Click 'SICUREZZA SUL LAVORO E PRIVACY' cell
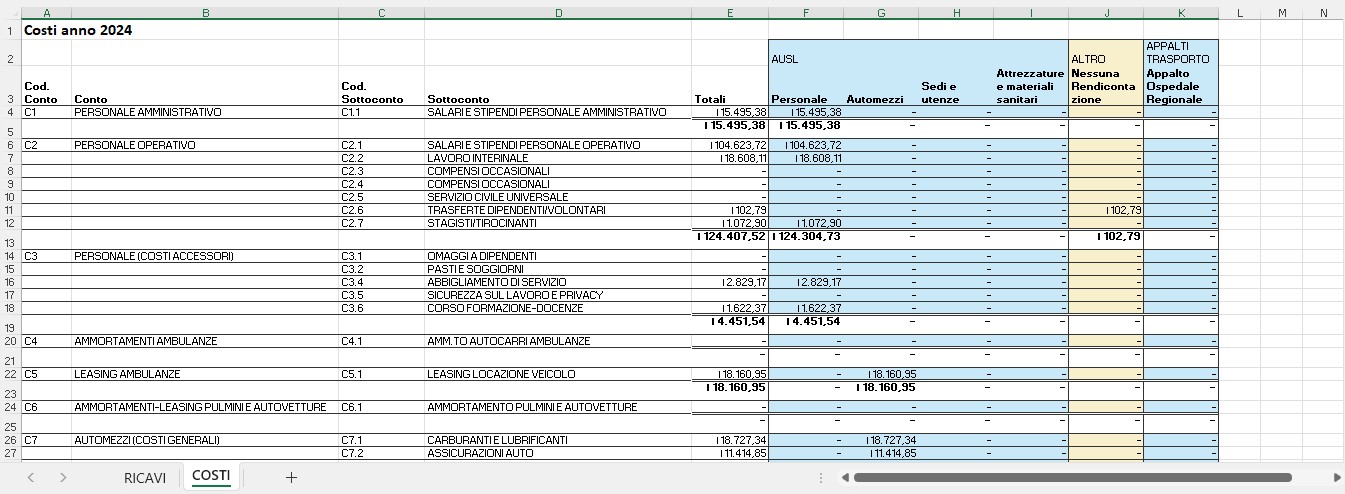This screenshot has height=494, width=1345. [558, 295]
